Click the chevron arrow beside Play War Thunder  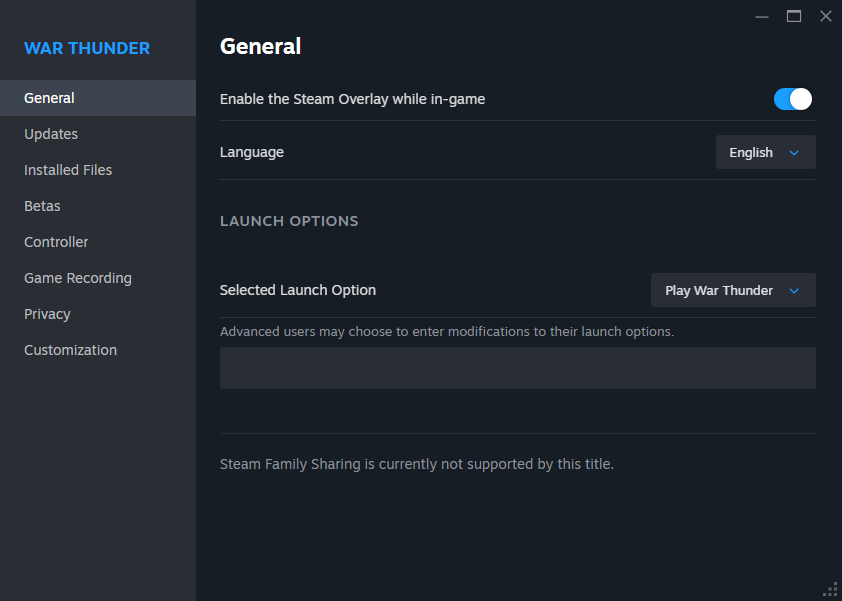pos(795,291)
